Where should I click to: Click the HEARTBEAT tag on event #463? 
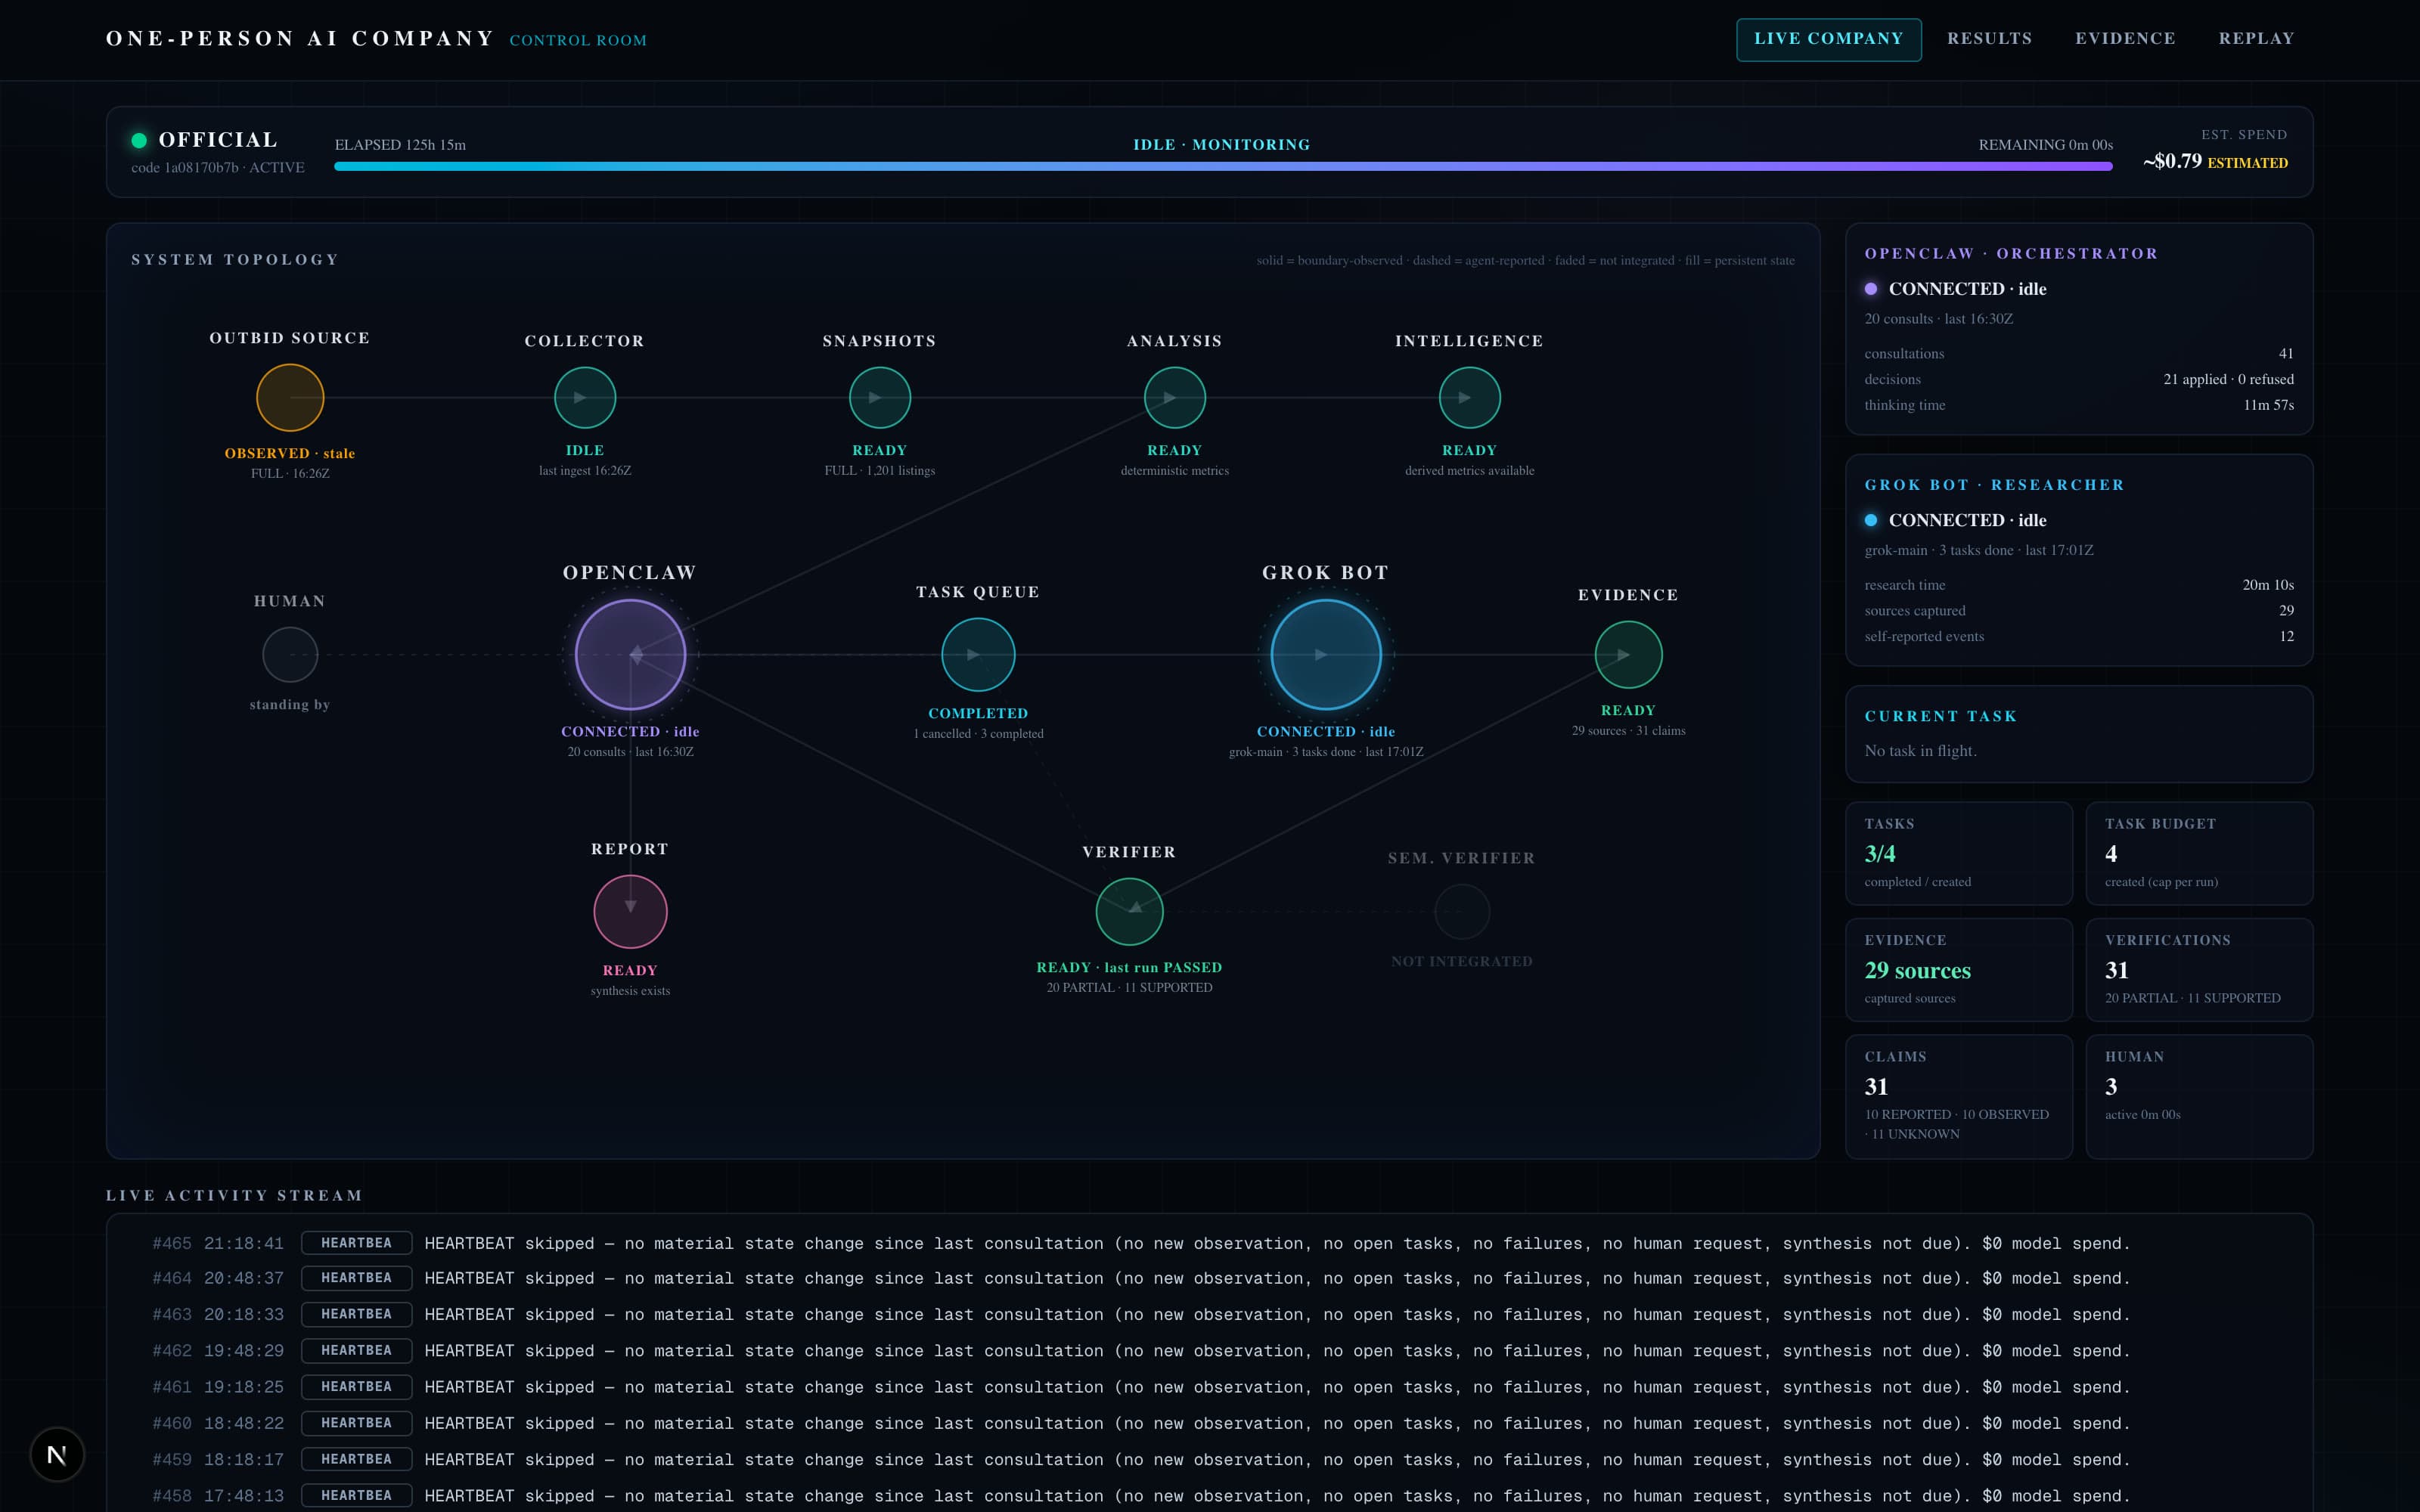357,1314
